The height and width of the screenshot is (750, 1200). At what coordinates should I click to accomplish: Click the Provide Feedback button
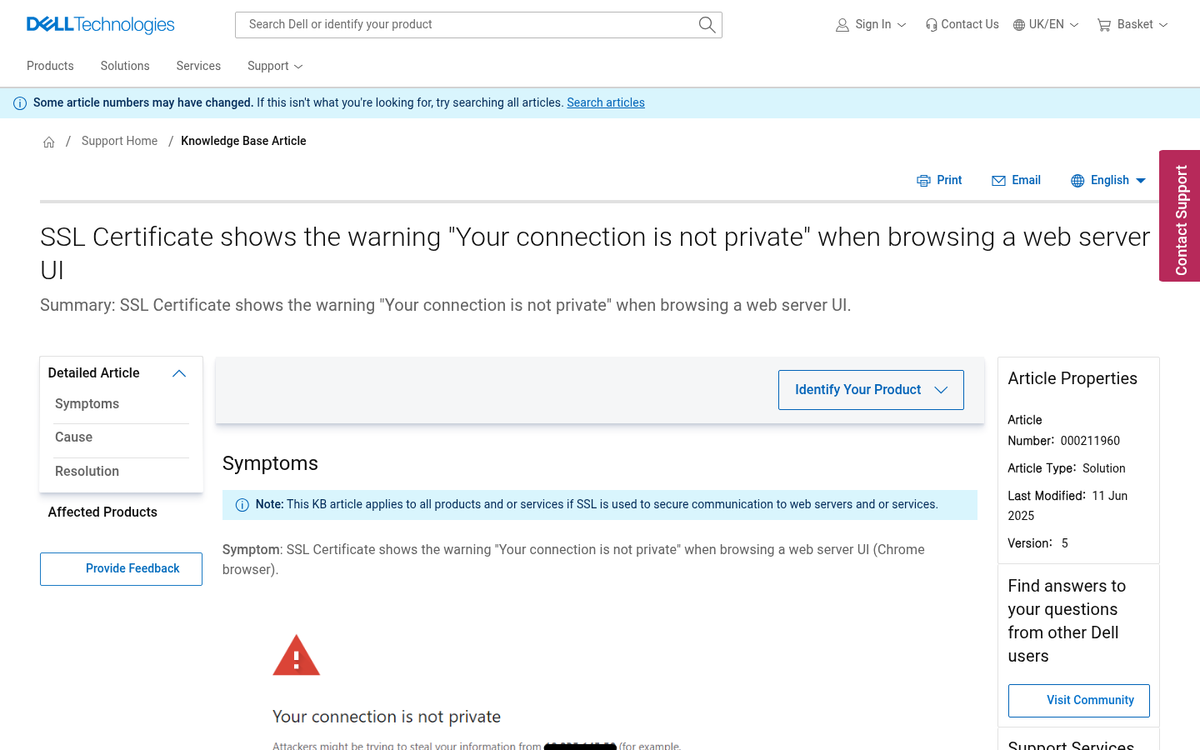[x=121, y=568]
